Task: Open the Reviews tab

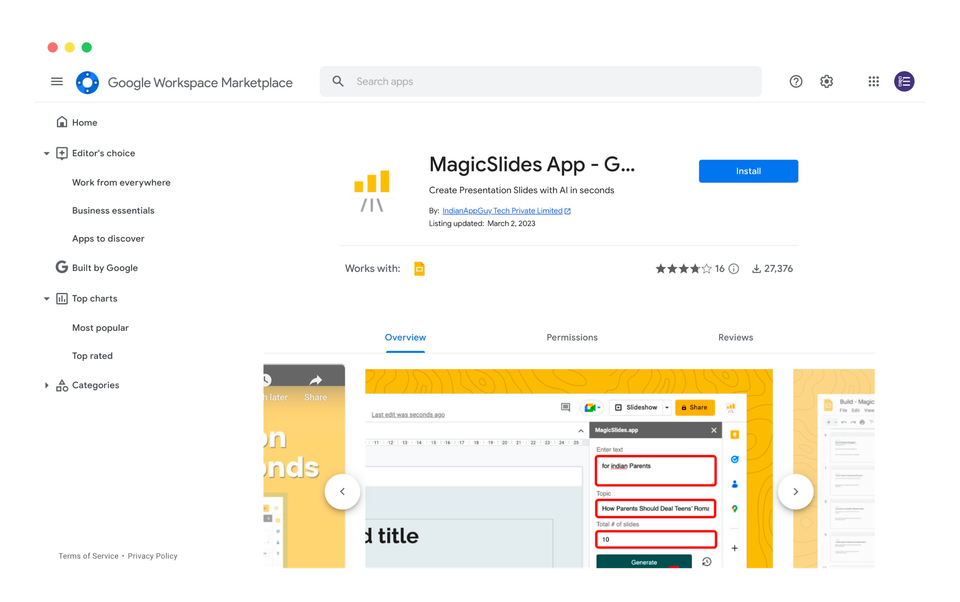Action: point(735,337)
